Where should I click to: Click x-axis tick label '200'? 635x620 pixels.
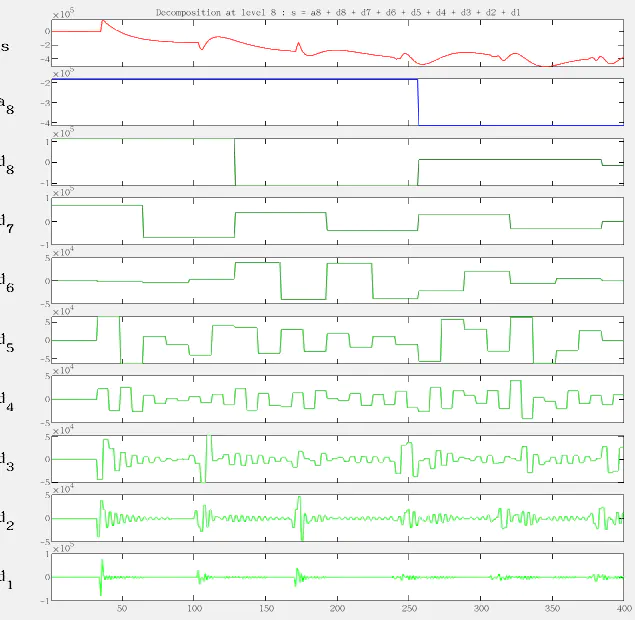pyautogui.click(x=337, y=608)
